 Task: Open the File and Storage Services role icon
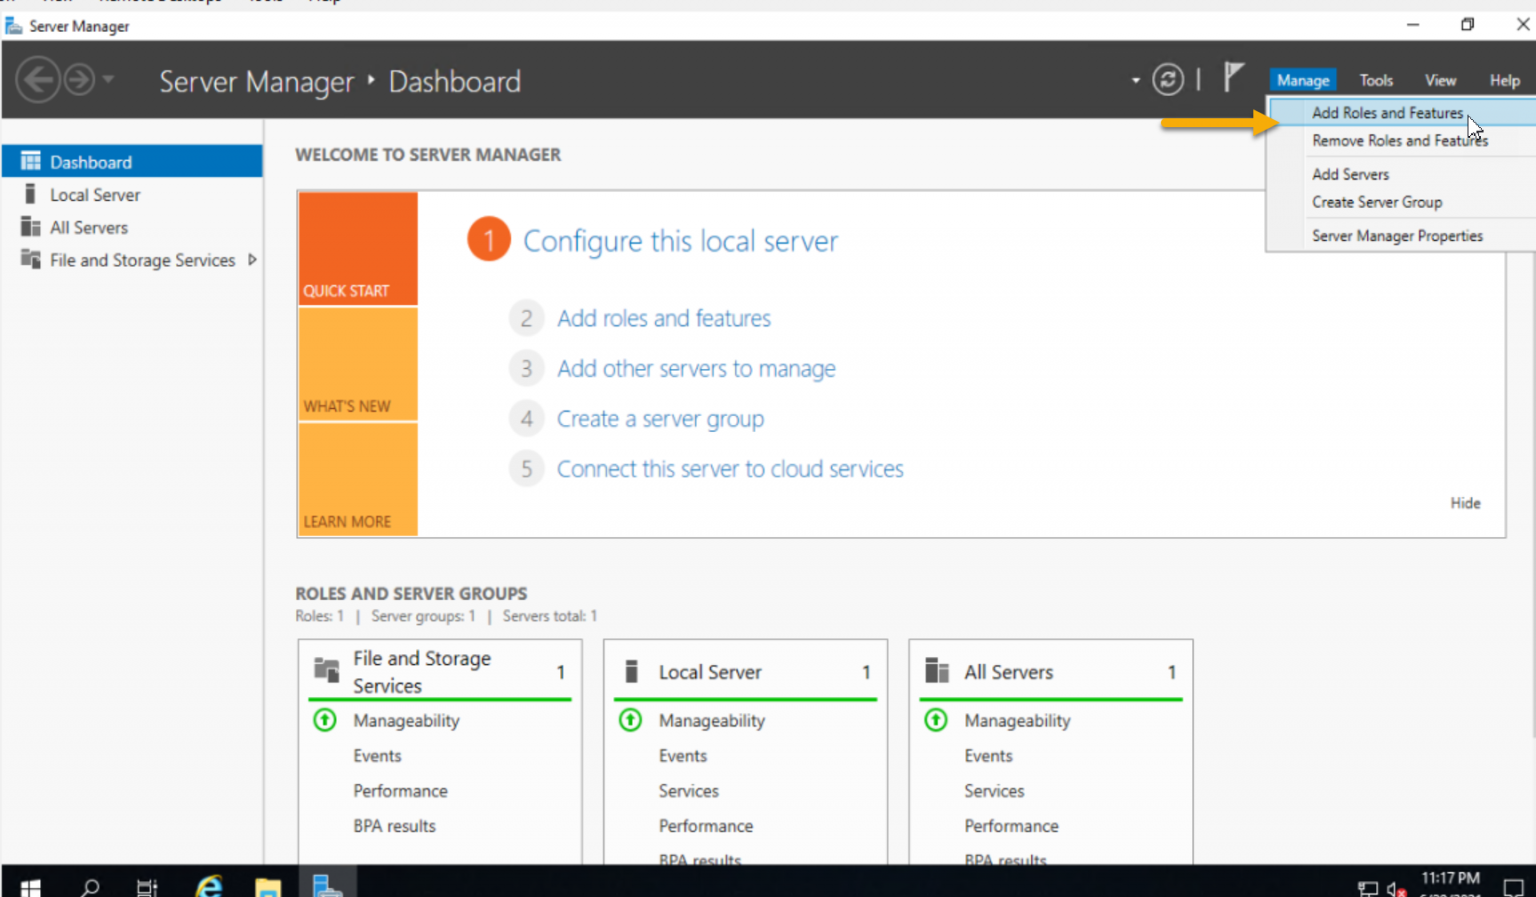point(29,260)
